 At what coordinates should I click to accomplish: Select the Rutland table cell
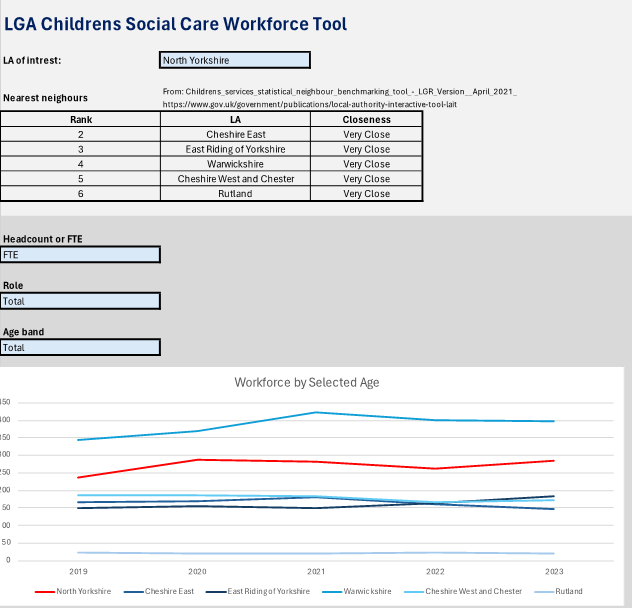235,194
